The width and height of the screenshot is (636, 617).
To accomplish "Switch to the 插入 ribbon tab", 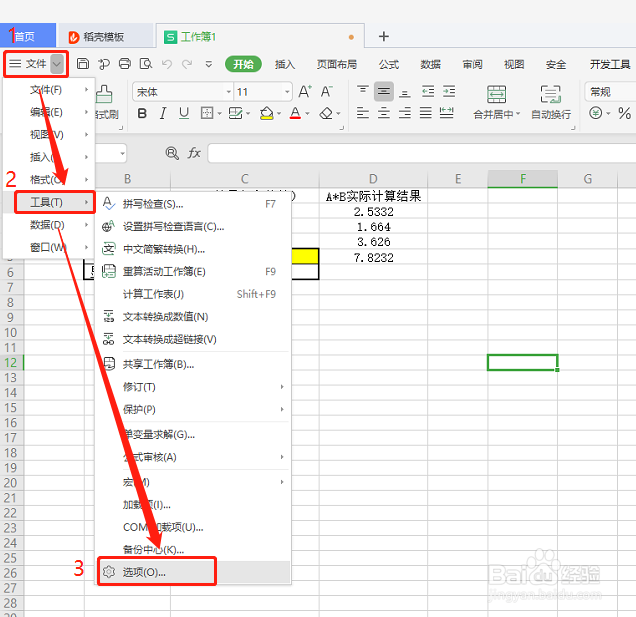I will point(285,64).
